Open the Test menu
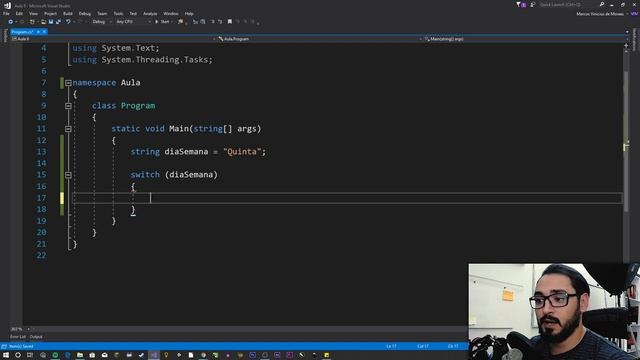 133,13
